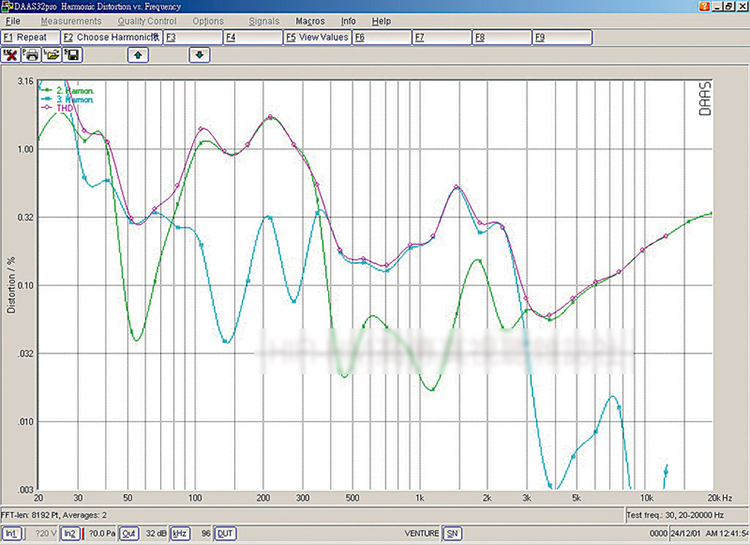
Task: Open the Help menu
Action: coord(381,21)
